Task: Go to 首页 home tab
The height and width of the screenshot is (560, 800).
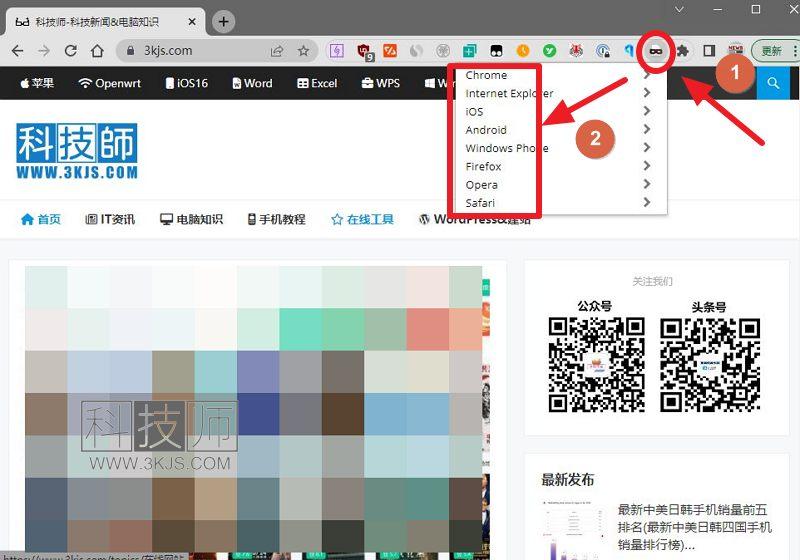Action: [41, 219]
